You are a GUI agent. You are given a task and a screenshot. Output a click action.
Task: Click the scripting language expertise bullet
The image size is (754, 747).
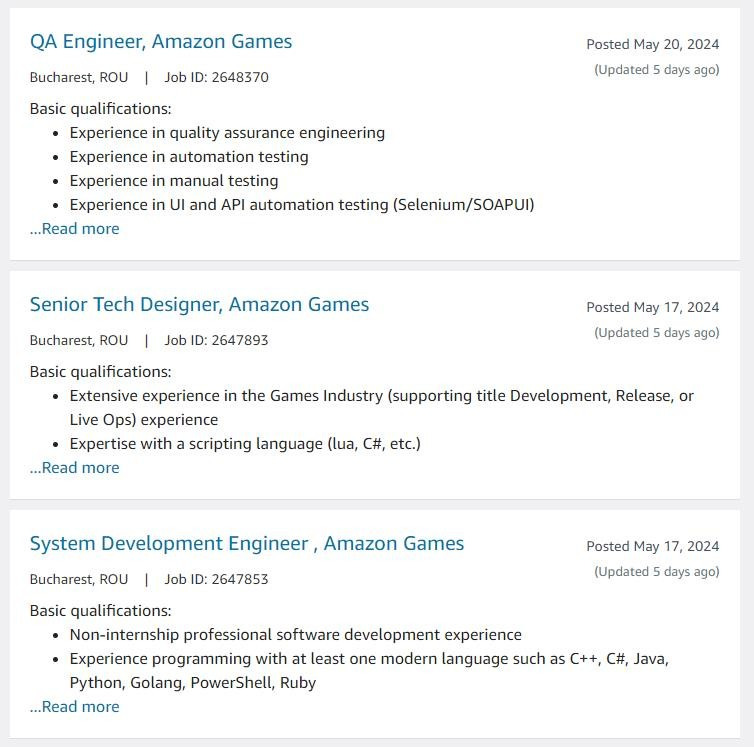tap(245, 444)
